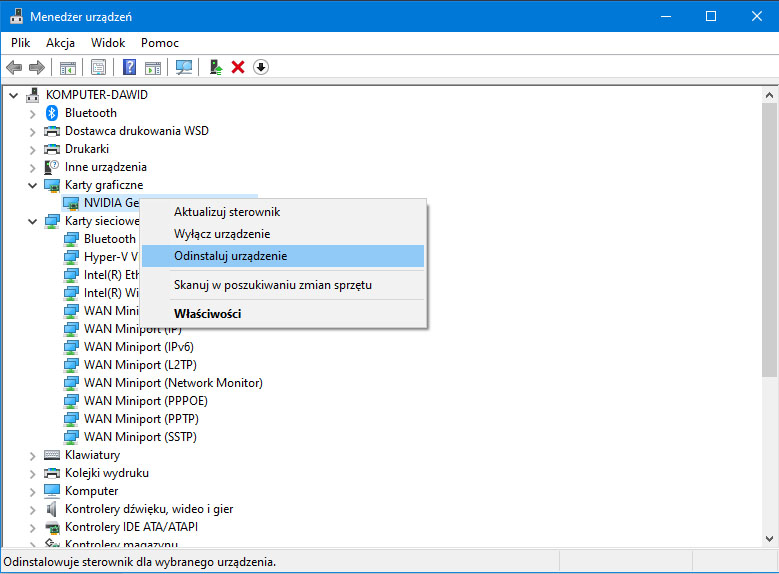Expand the Kontrolery dźwięku, wideo i gier category
Screen dimensions: 779x574
tap(32, 510)
